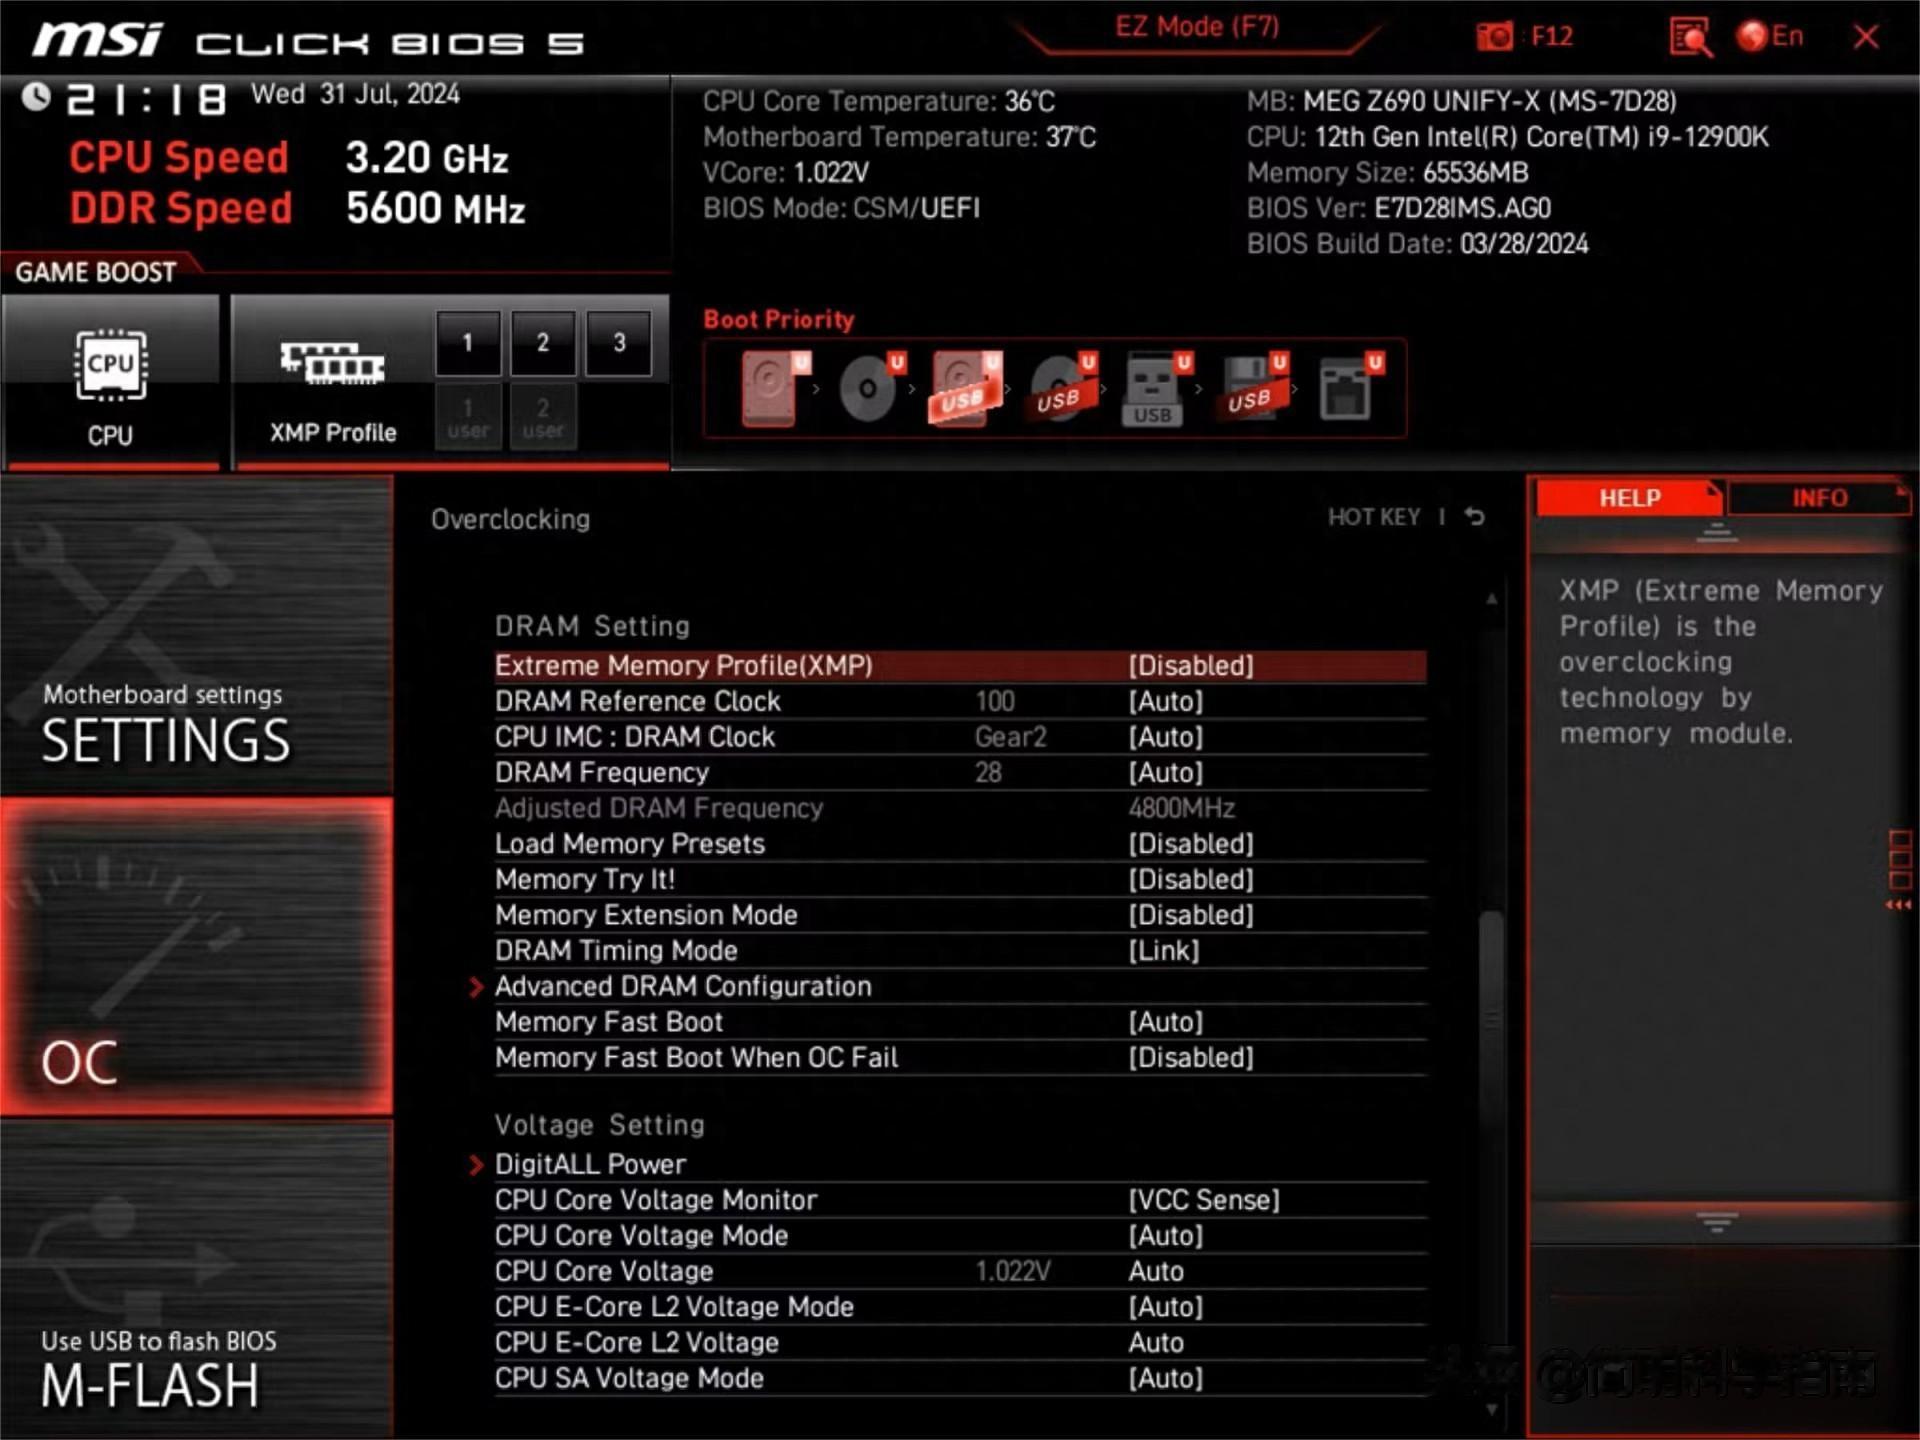1920x1440 pixels.
Task: Open Load Memory Presets option
Action: [960, 844]
